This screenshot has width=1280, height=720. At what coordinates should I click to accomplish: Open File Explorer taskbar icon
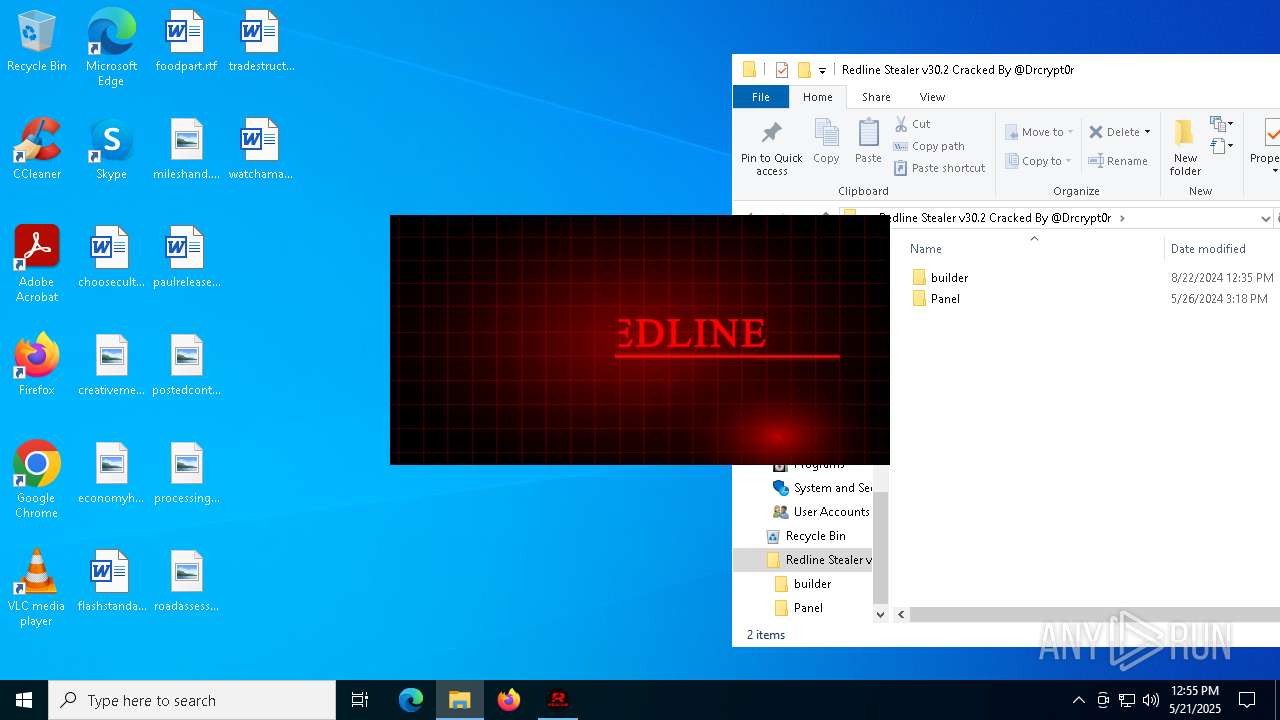pyautogui.click(x=460, y=700)
